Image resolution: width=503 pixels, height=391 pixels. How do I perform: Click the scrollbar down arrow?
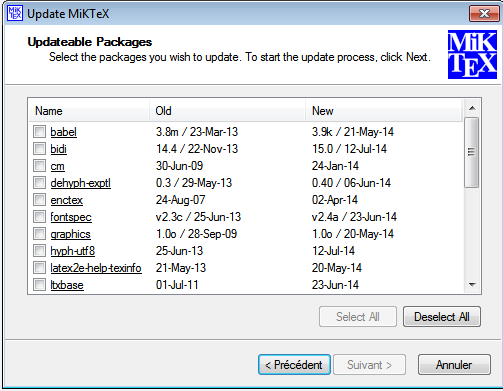472,285
